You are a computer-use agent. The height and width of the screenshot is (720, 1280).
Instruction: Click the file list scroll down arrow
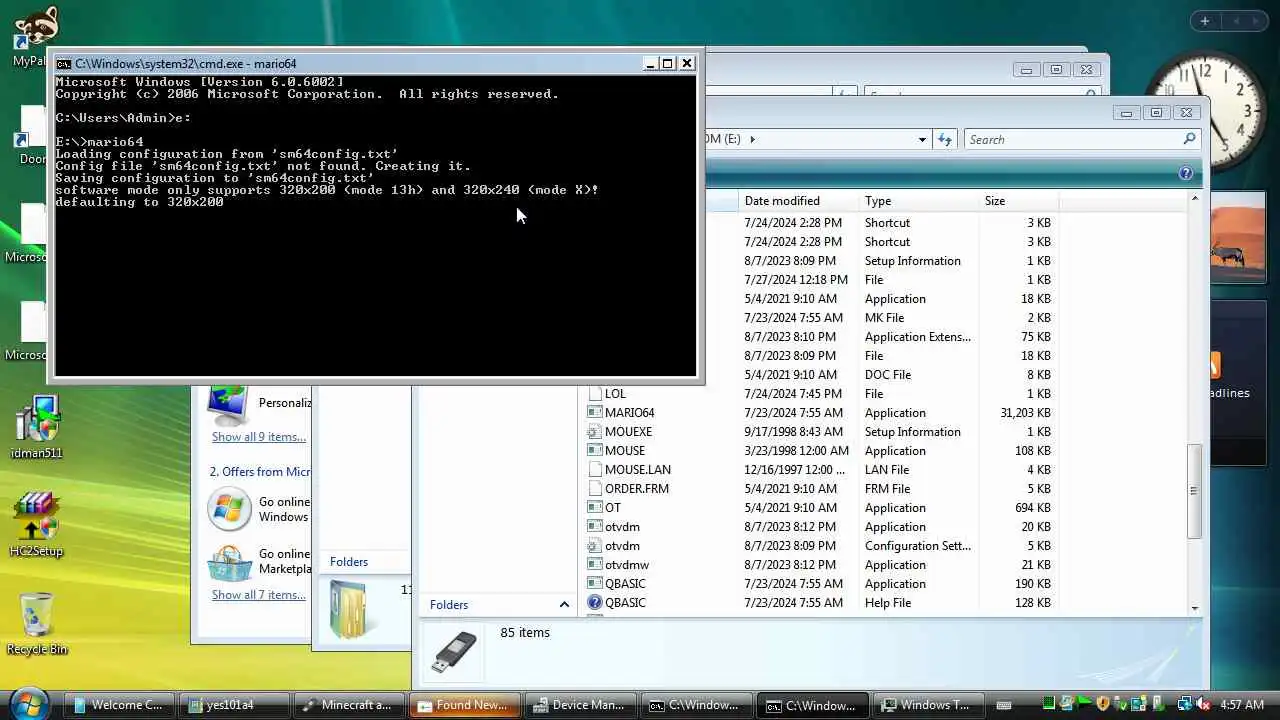(x=1194, y=608)
